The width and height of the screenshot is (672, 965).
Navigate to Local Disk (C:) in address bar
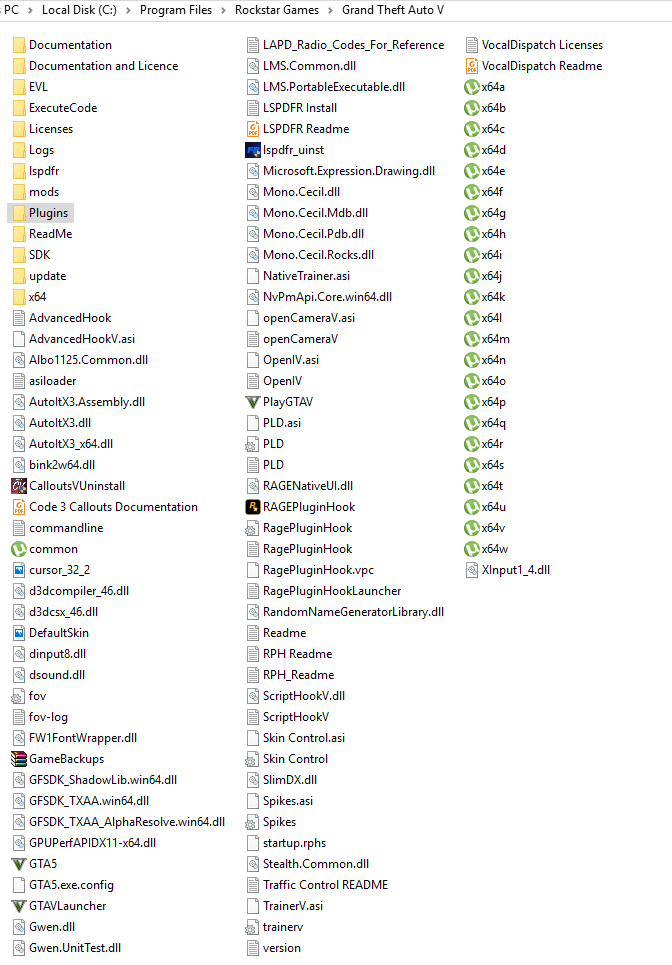point(79,10)
